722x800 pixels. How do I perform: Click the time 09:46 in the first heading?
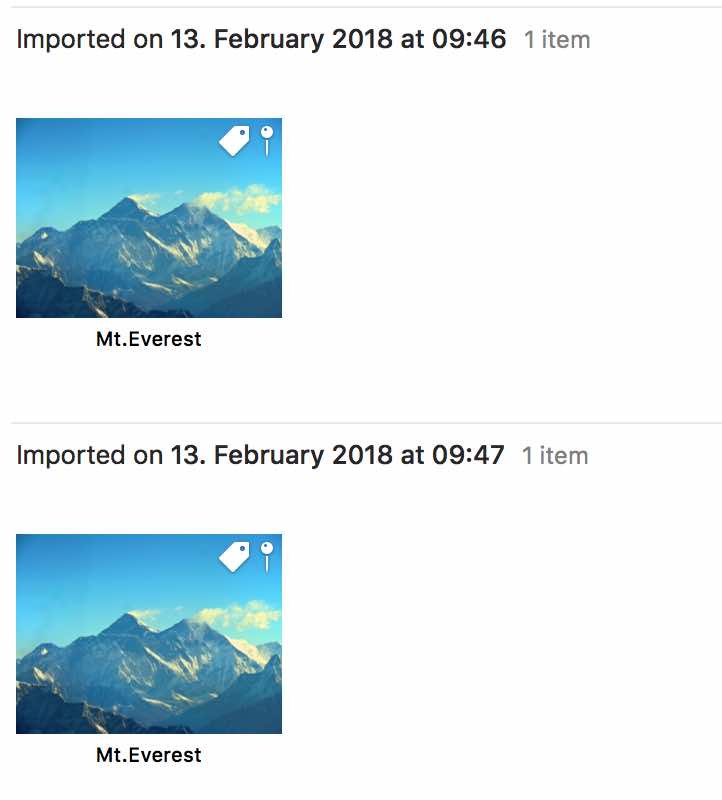469,39
